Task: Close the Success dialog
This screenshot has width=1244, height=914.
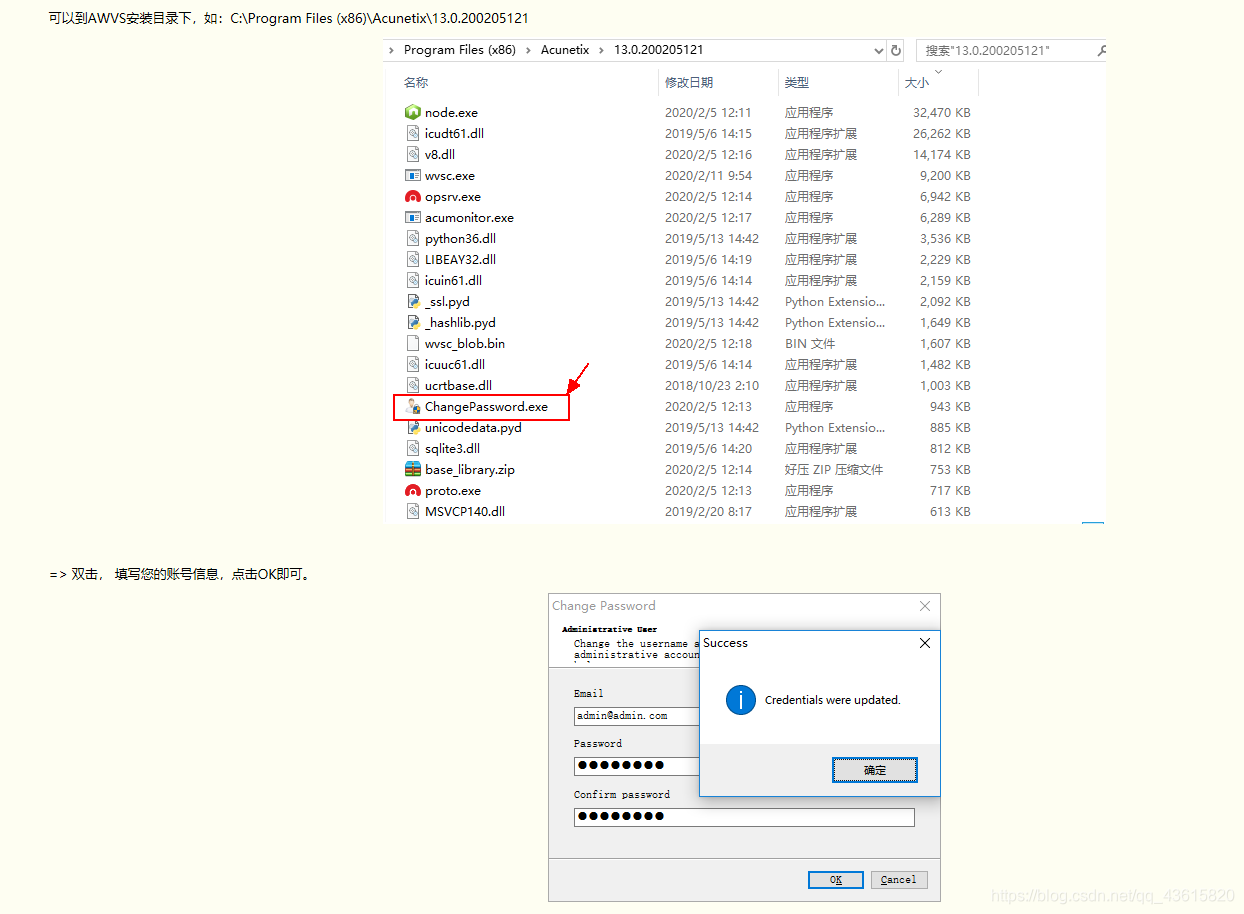Action: [925, 643]
